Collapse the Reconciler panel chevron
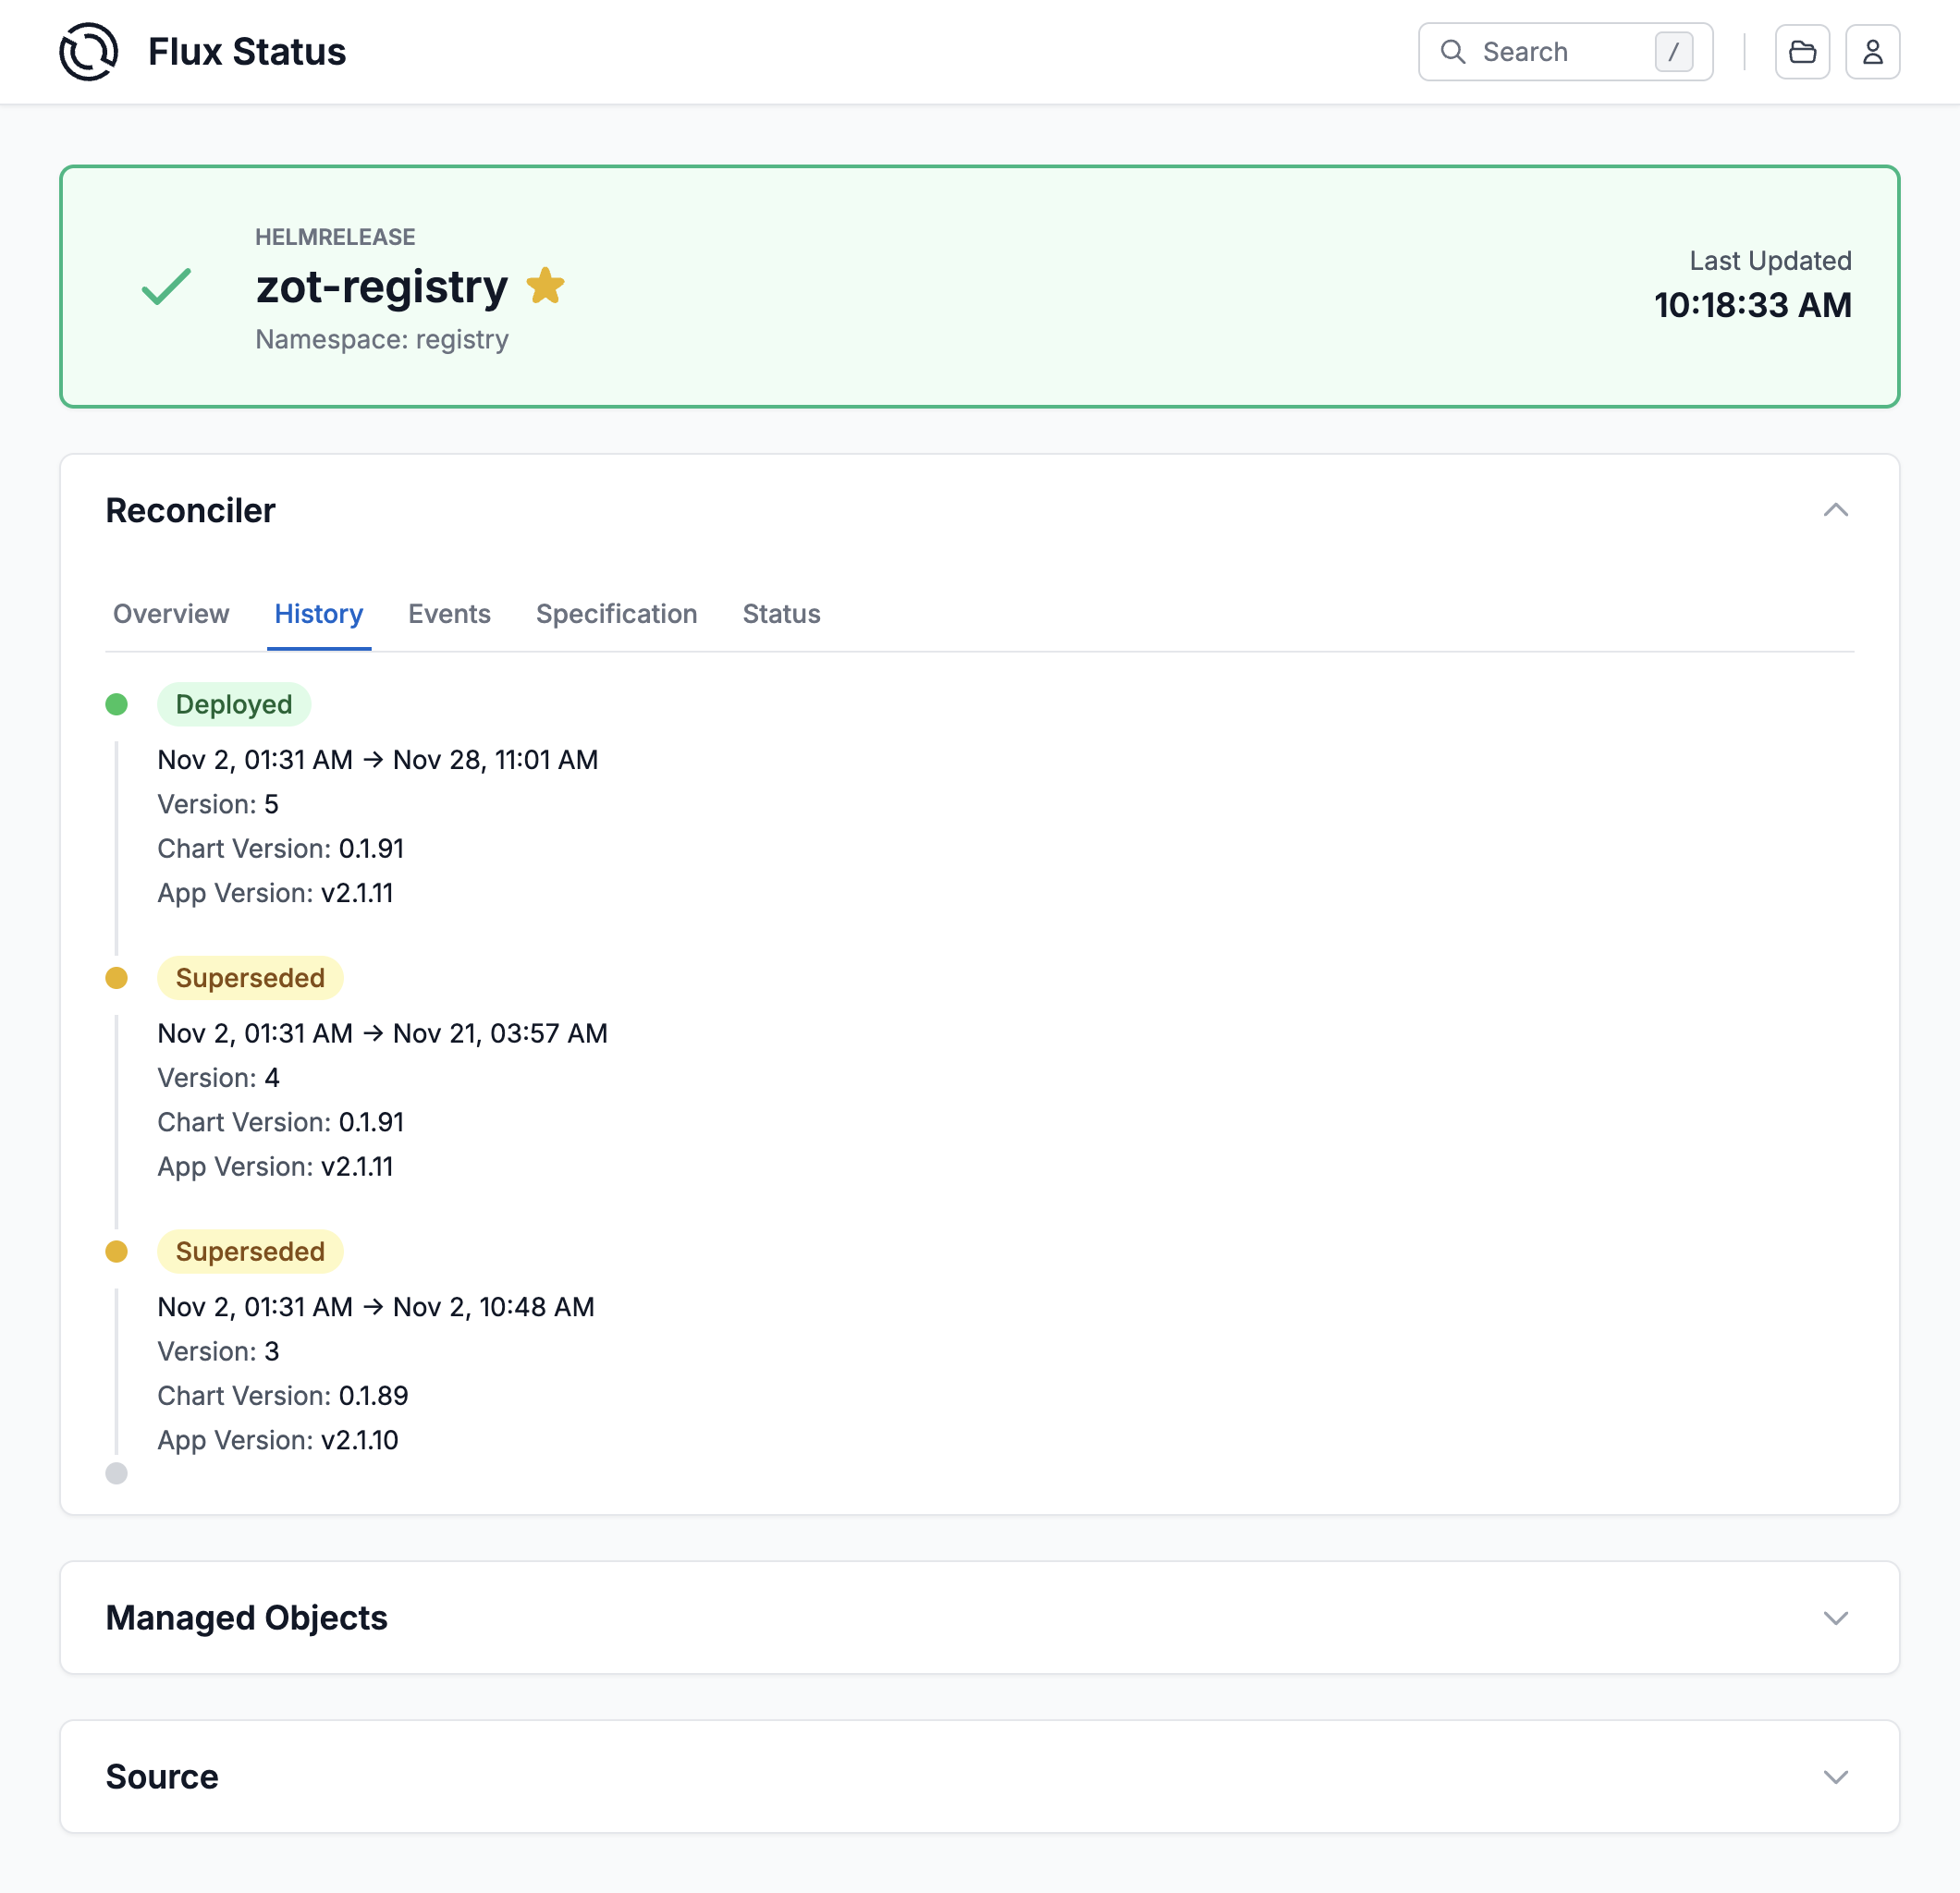This screenshot has height=1893, width=1960. [x=1834, y=510]
